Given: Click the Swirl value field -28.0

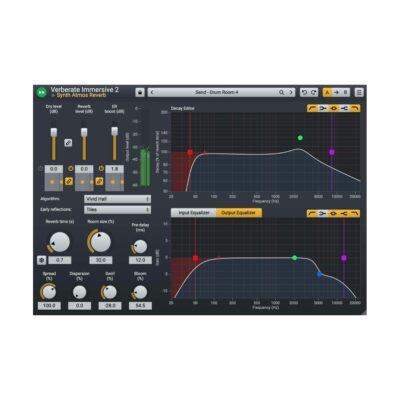Looking at the screenshot, I should pos(110,305).
